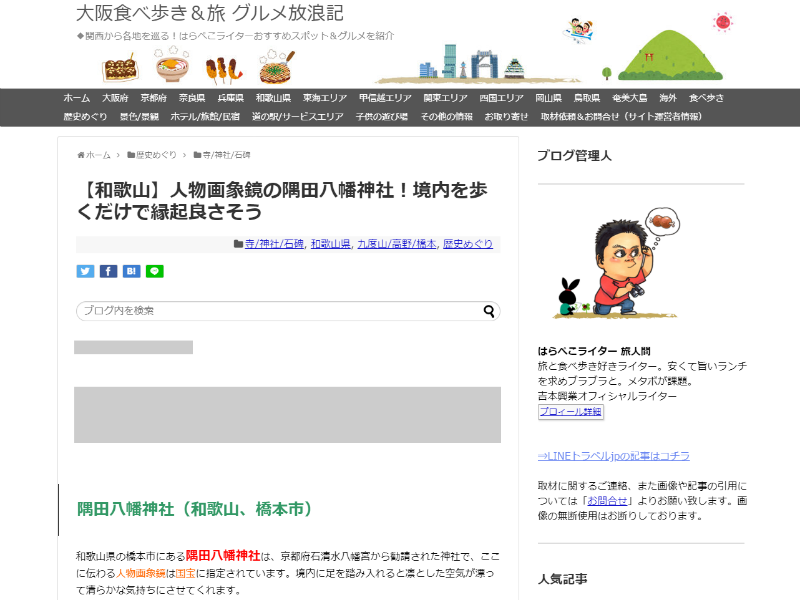800x600 pixels.
Task: Click the airplane travelers icon in the header
Action: pos(579,30)
